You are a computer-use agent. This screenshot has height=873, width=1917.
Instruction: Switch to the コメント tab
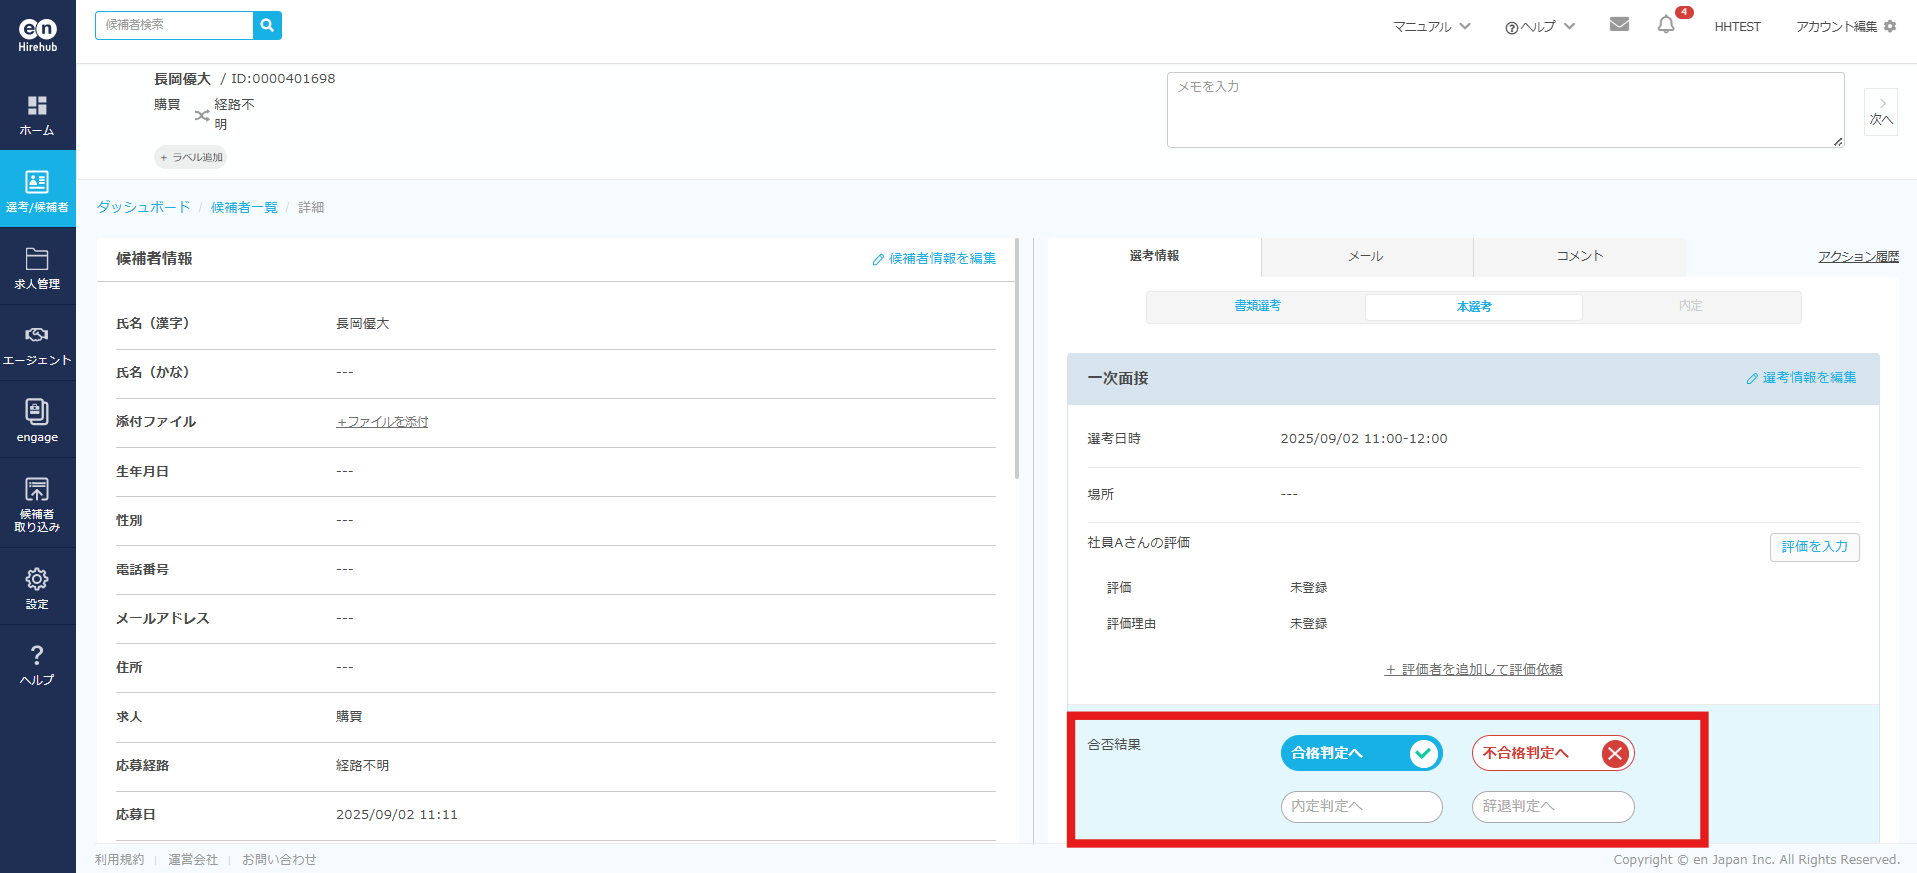click(1579, 257)
